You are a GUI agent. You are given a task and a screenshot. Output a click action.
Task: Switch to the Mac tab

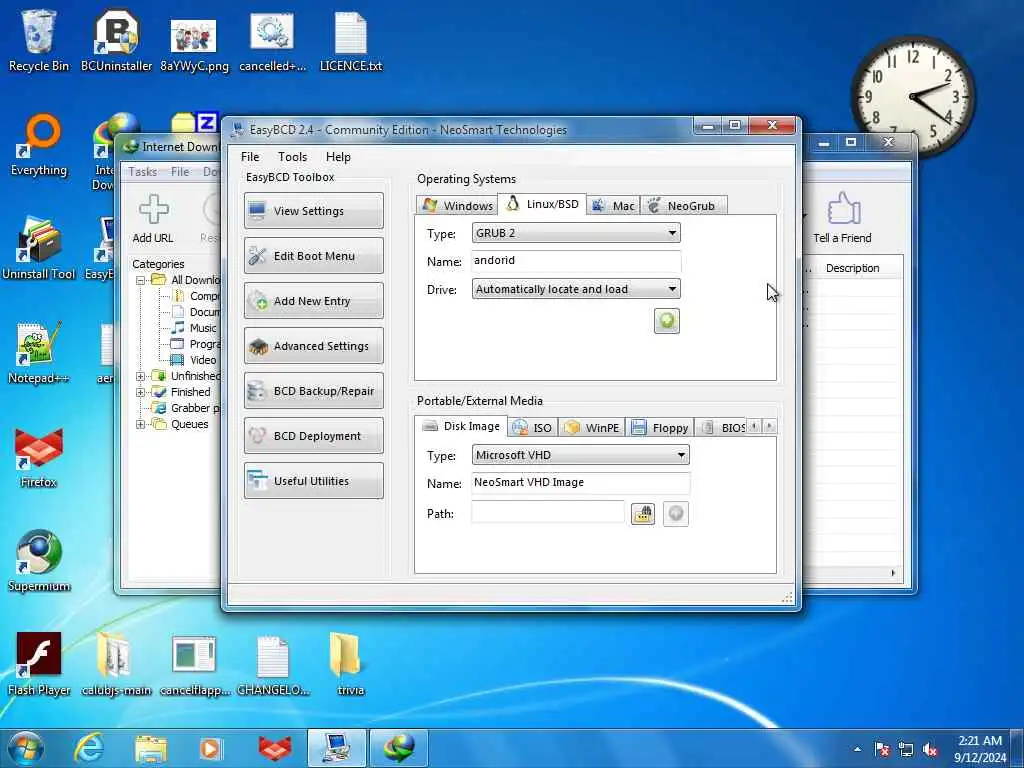613,206
